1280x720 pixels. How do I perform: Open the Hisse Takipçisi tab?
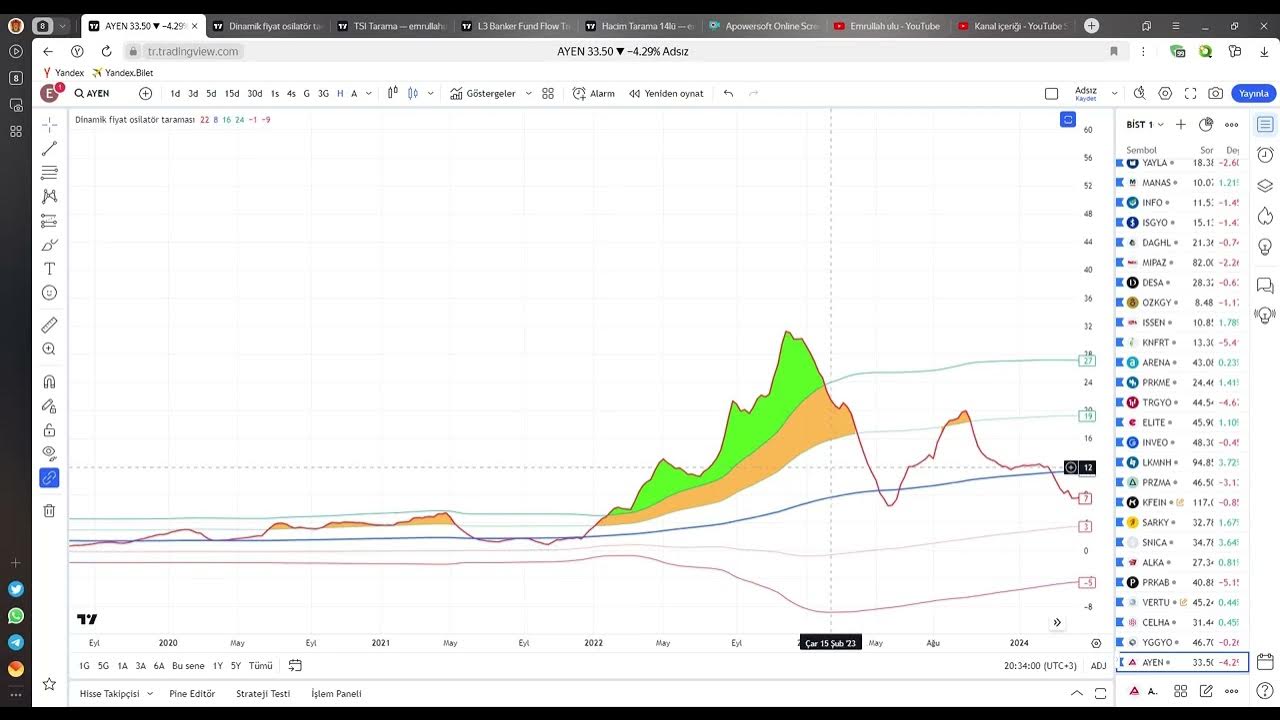point(110,694)
